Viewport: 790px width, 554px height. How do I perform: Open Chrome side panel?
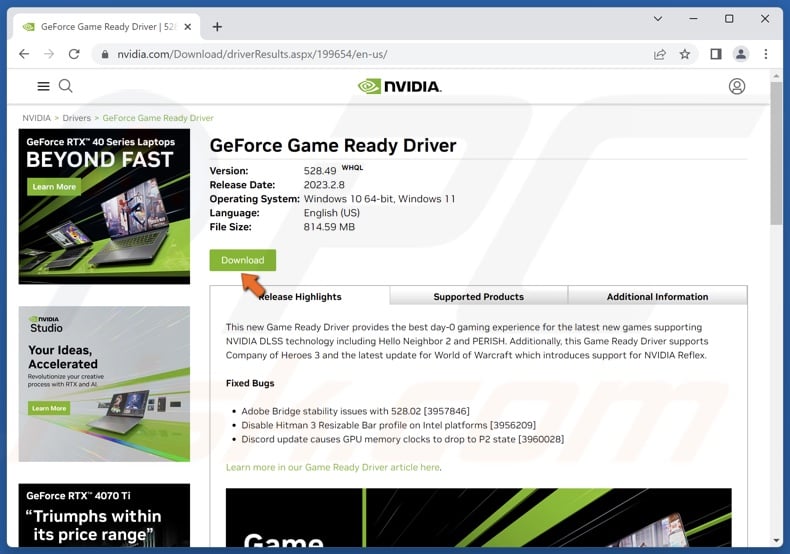coord(715,54)
